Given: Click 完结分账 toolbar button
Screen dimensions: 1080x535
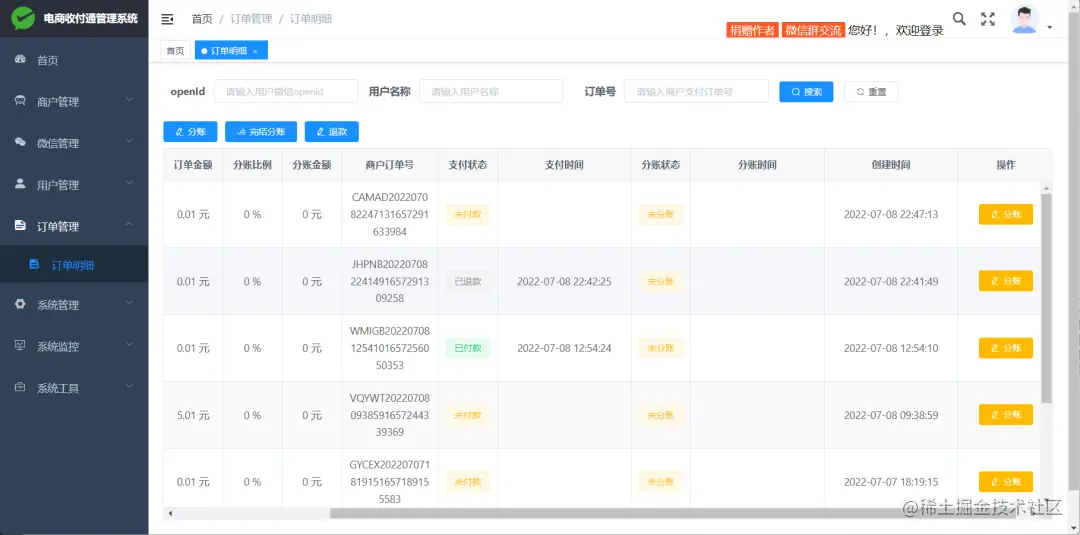Looking at the screenshot, I should (x=261, y=132).
